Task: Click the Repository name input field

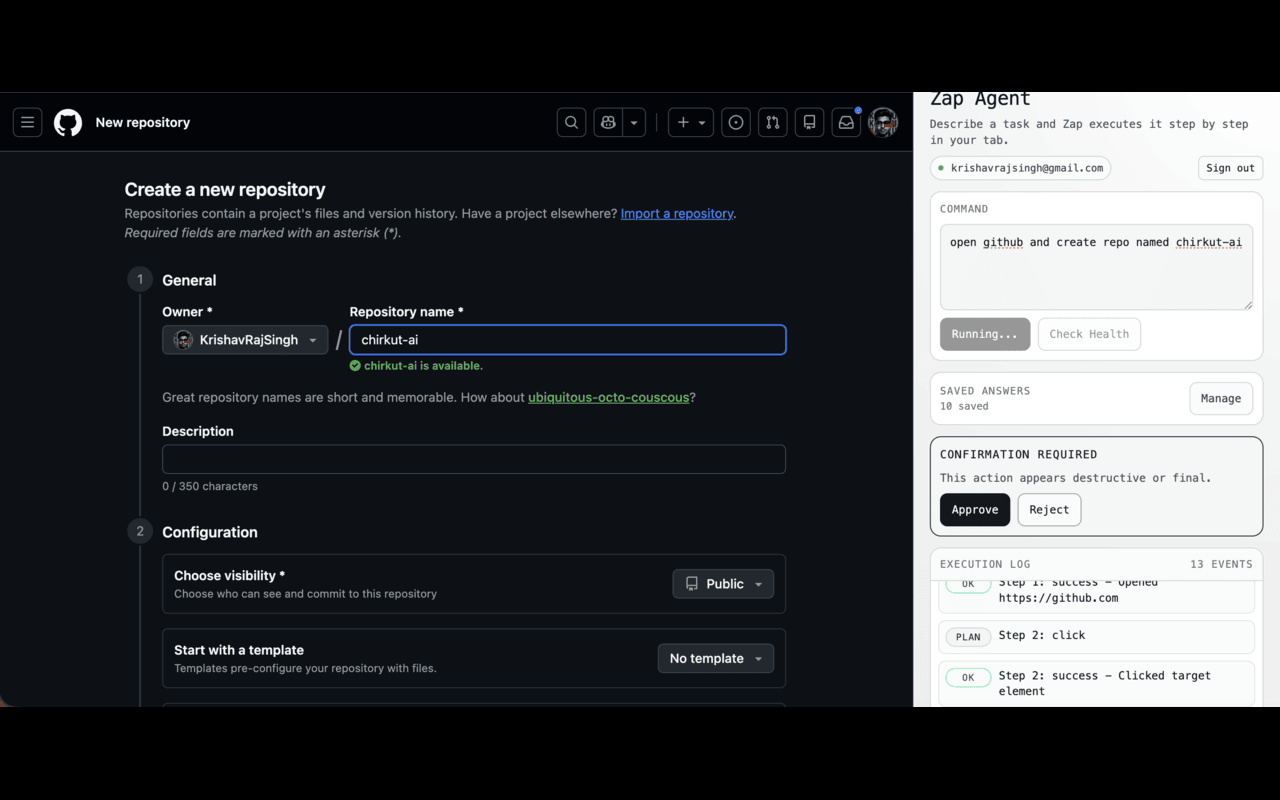Action: pos(568,340)
